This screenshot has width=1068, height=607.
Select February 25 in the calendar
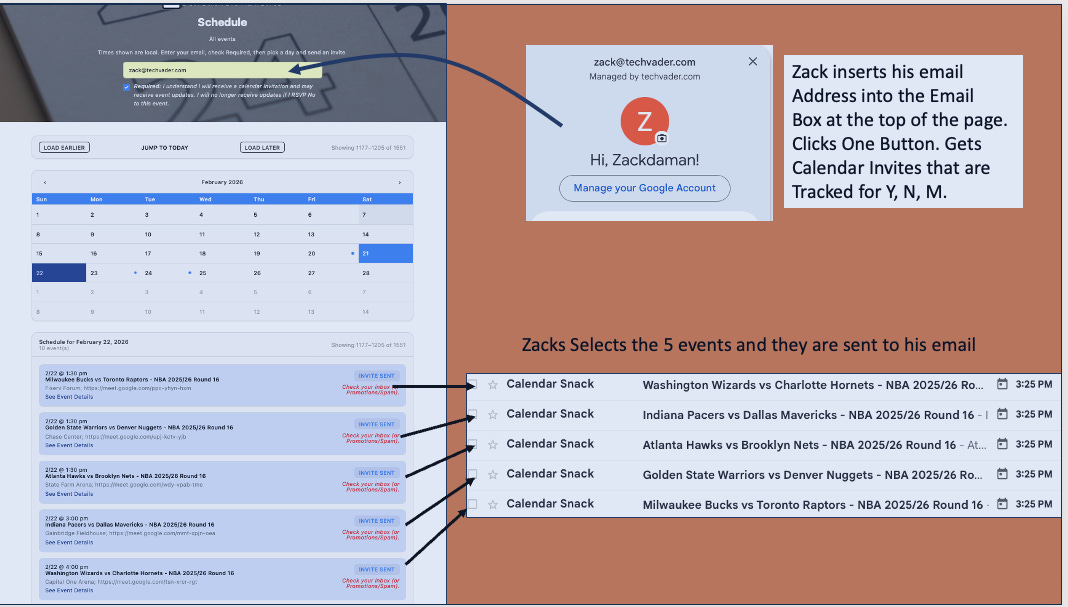click(222, 273)
